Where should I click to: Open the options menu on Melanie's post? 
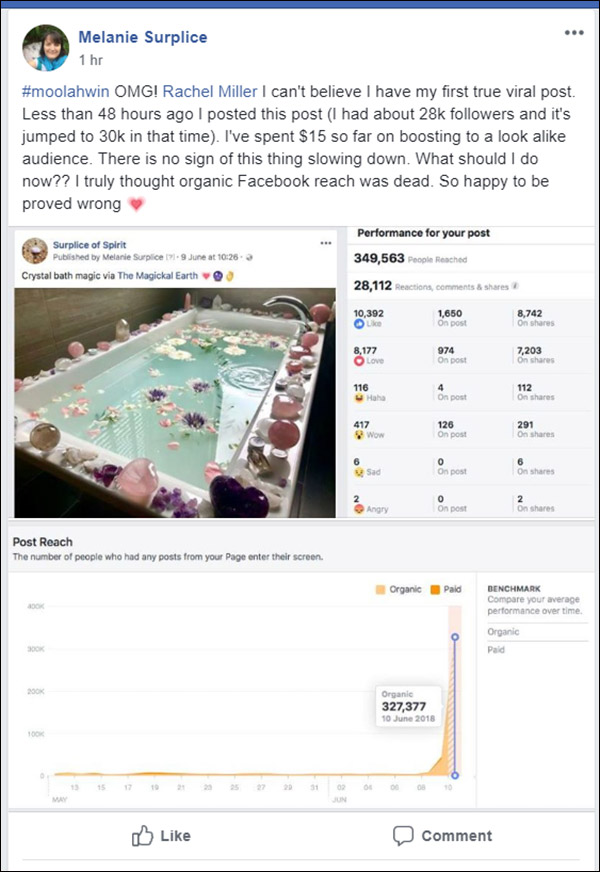[x=572, y=32]
